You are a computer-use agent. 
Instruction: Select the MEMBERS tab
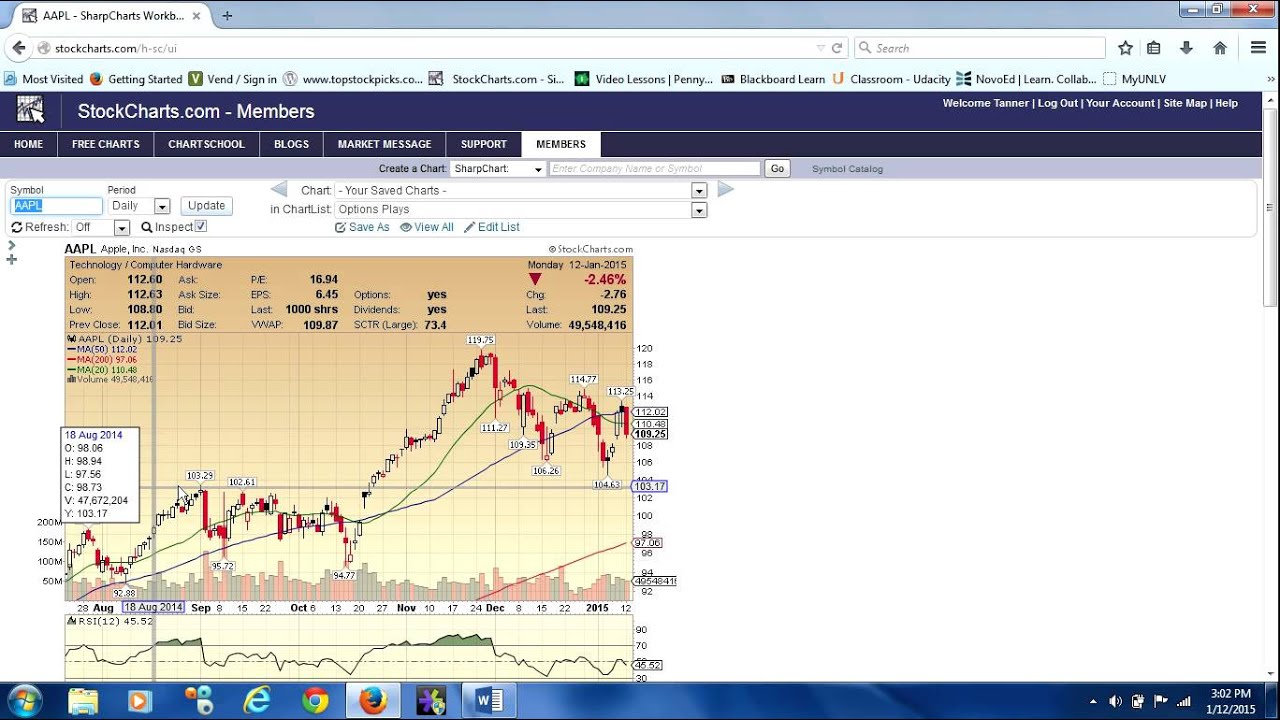[x=561, y=144]
